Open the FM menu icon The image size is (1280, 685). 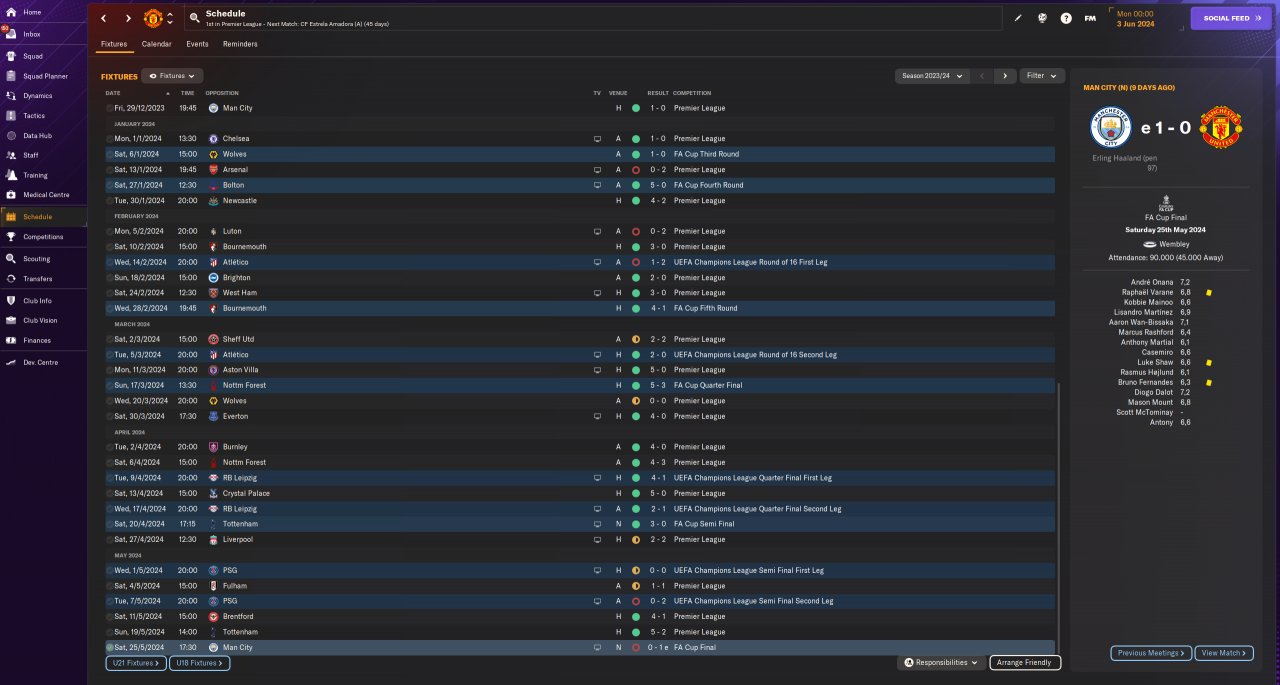tap(1090, 18)
